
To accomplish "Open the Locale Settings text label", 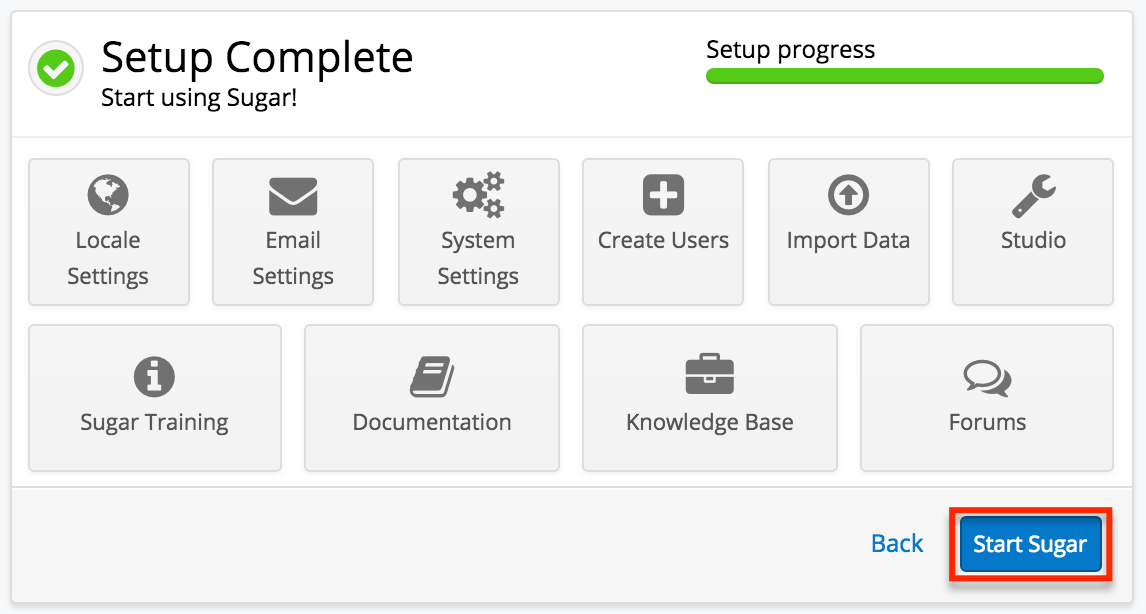I will [x=108, y=258].
